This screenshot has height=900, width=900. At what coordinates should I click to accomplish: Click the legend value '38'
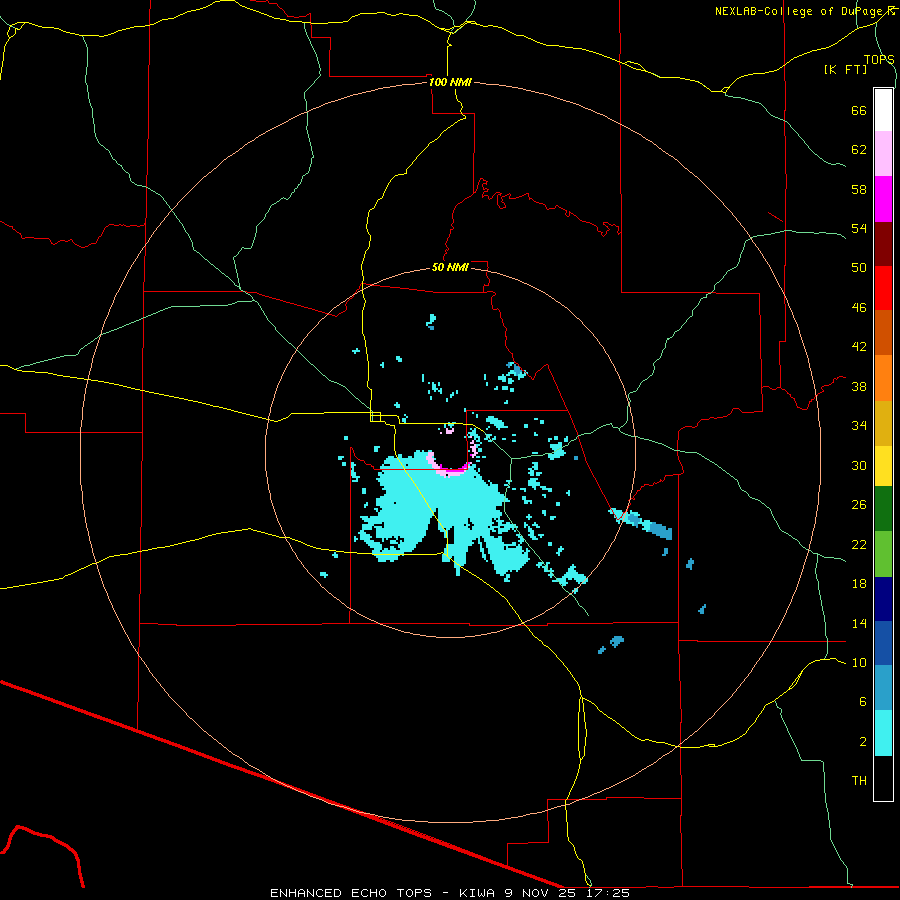click(x=859, y=386)
